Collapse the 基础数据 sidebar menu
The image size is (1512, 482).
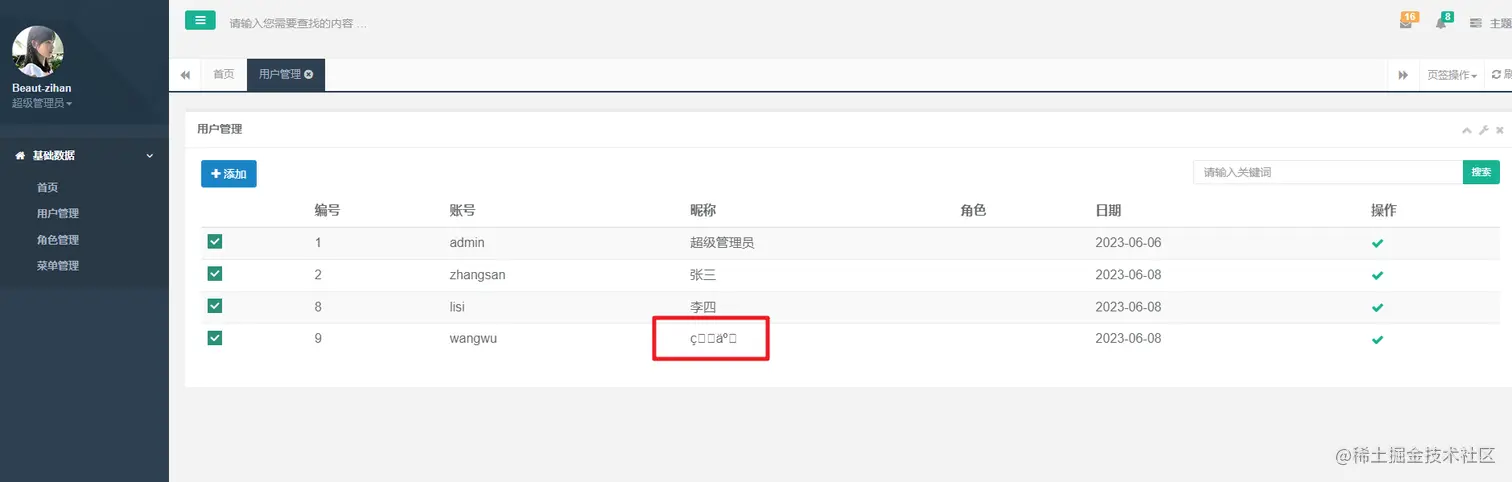point(84,156)
